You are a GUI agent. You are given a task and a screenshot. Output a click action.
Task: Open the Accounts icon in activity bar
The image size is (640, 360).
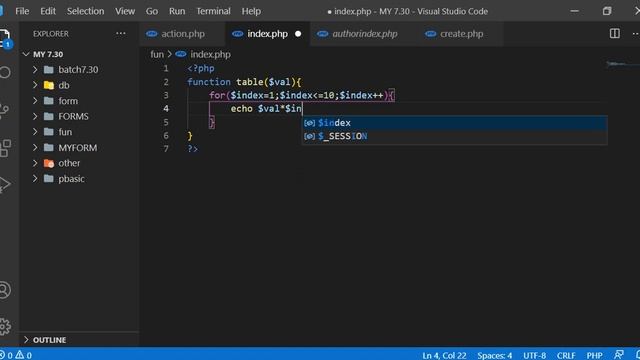pyautogui.click(x=4, y=290)
